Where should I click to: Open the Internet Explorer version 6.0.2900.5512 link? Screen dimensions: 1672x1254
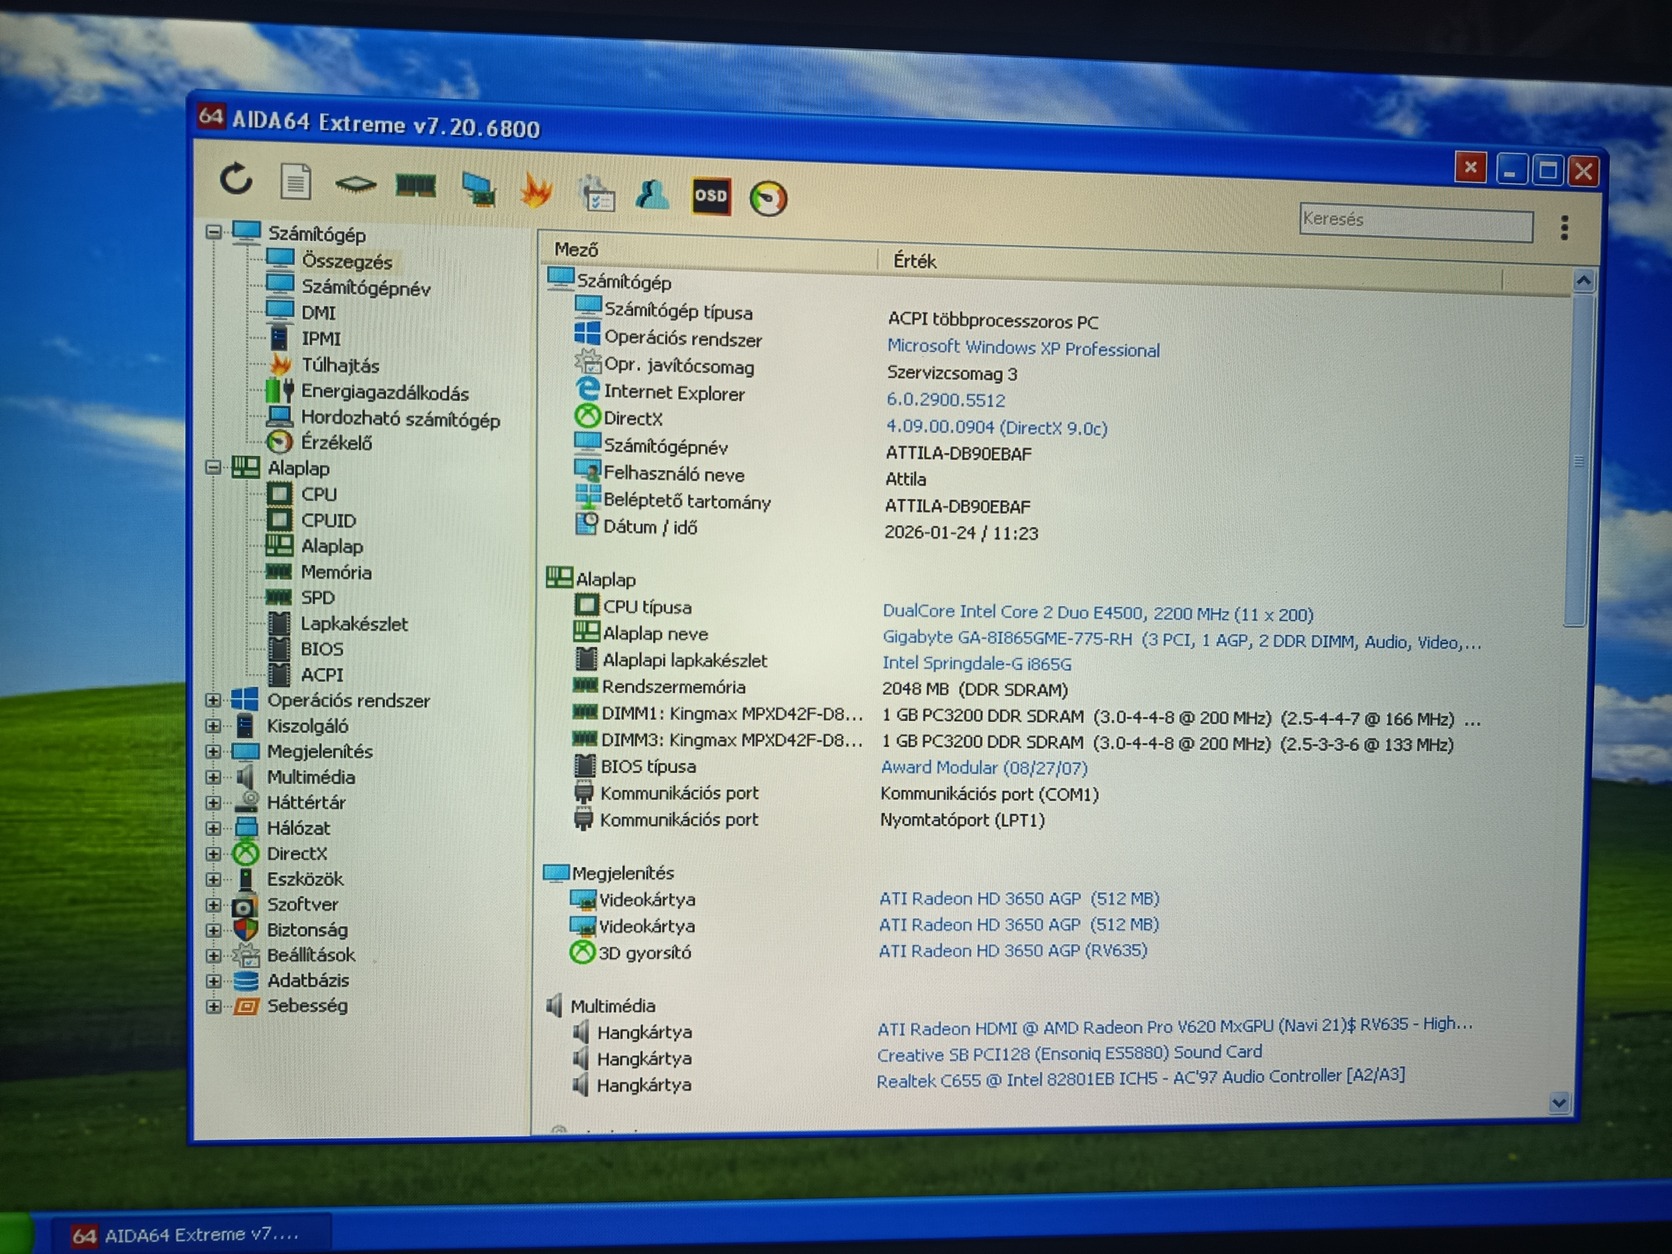point(945,400)
